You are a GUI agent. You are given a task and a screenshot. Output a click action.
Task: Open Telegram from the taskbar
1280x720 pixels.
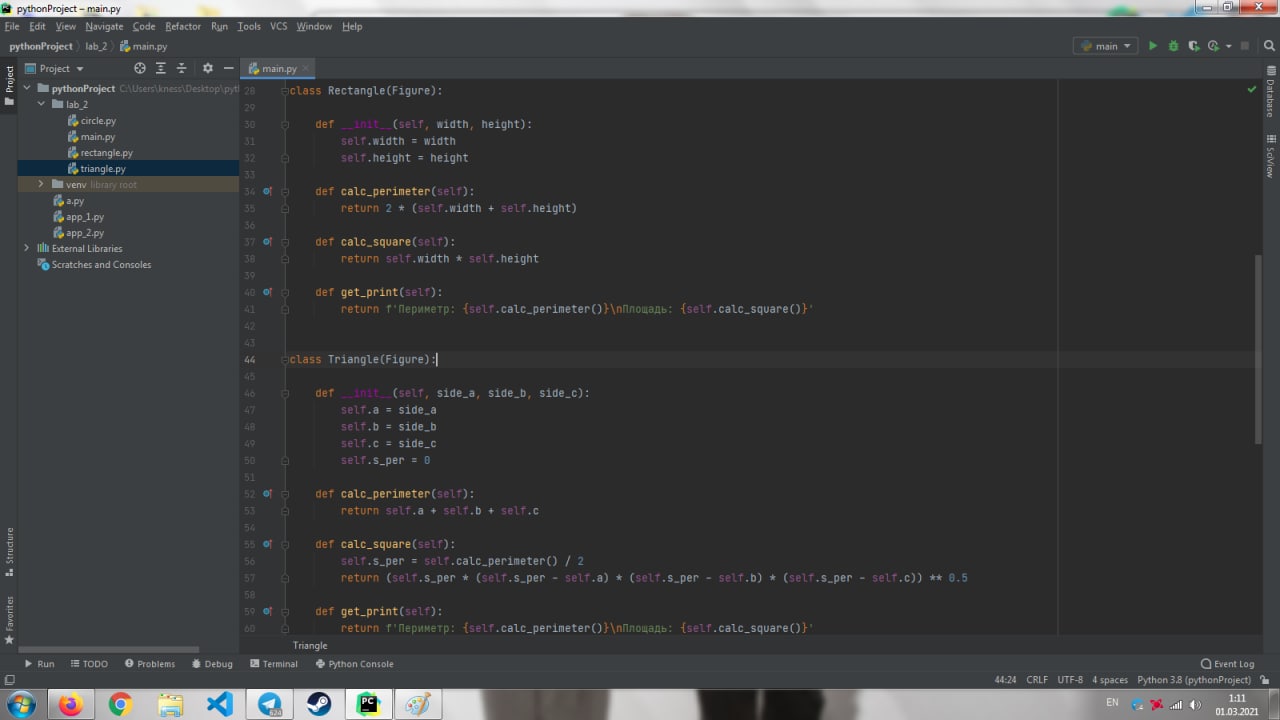click(269, 704)
